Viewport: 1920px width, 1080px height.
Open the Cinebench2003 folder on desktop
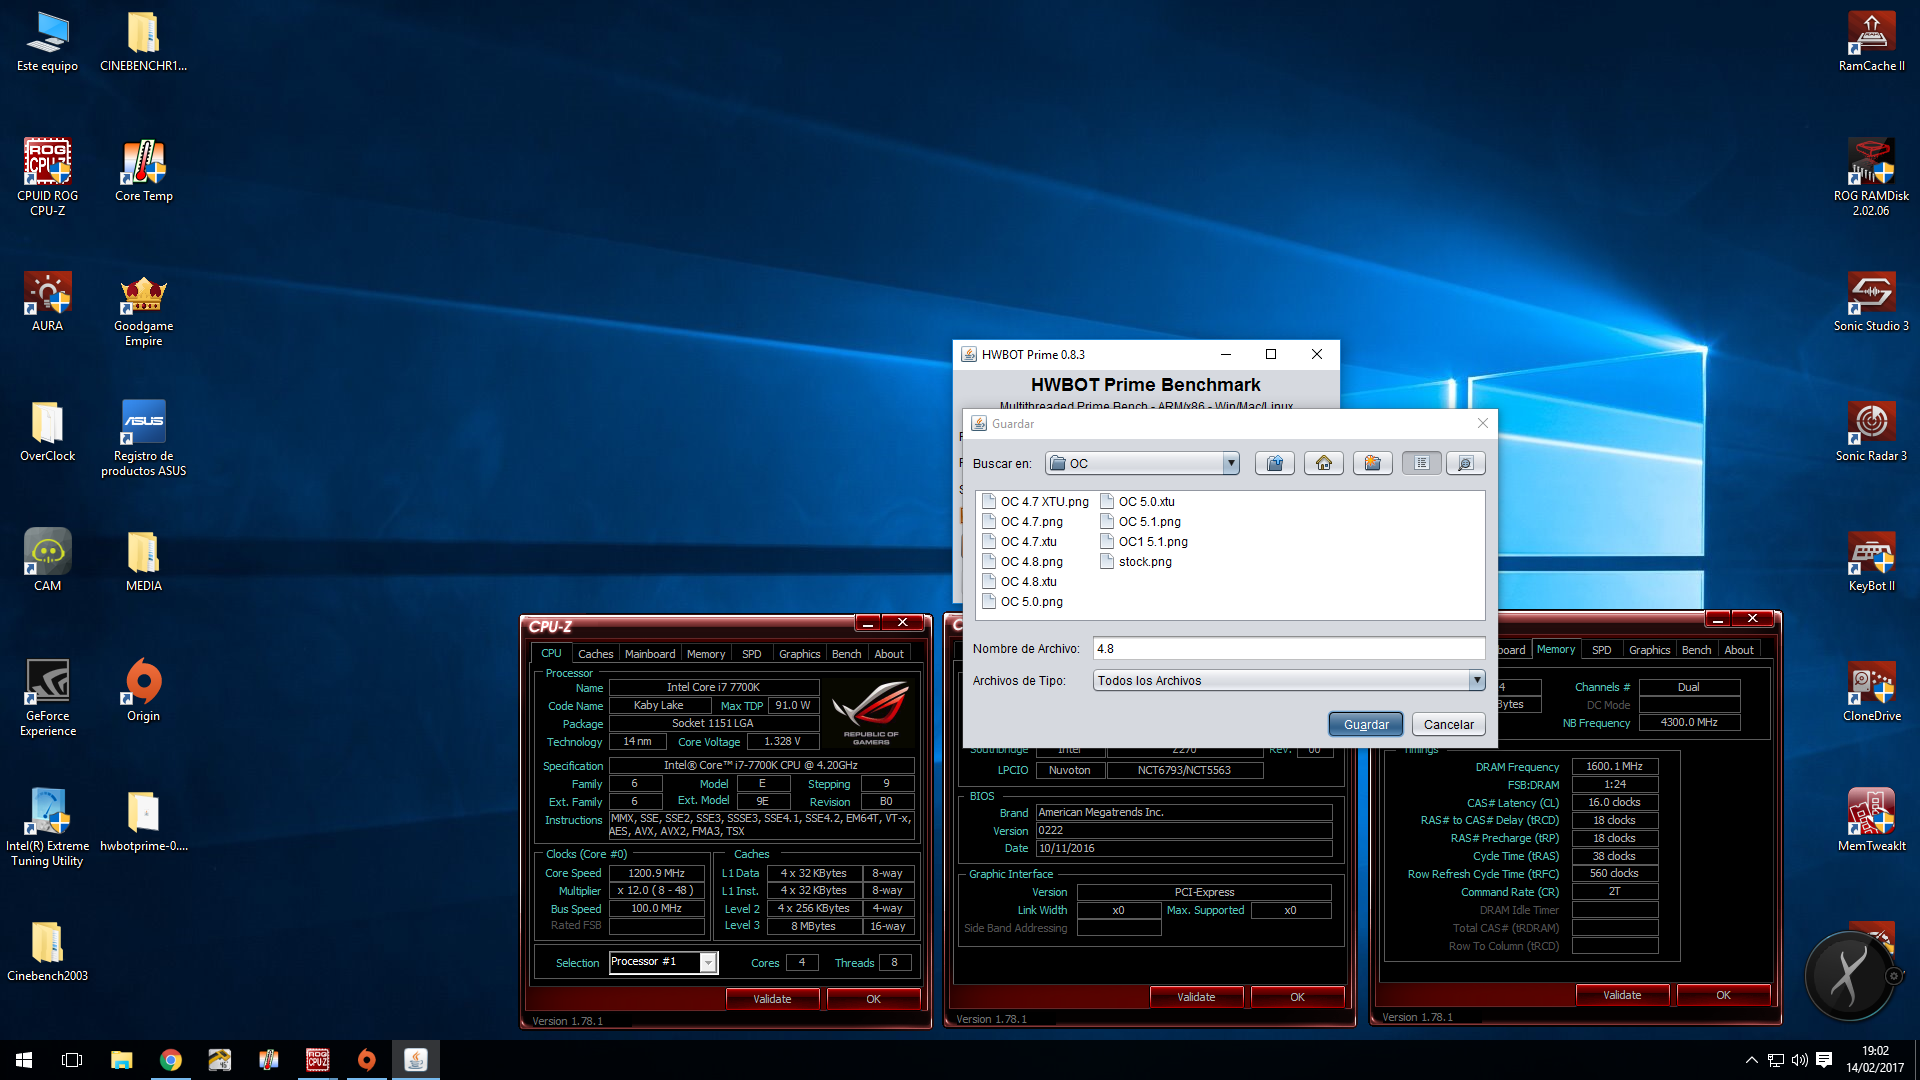[47, 950]
